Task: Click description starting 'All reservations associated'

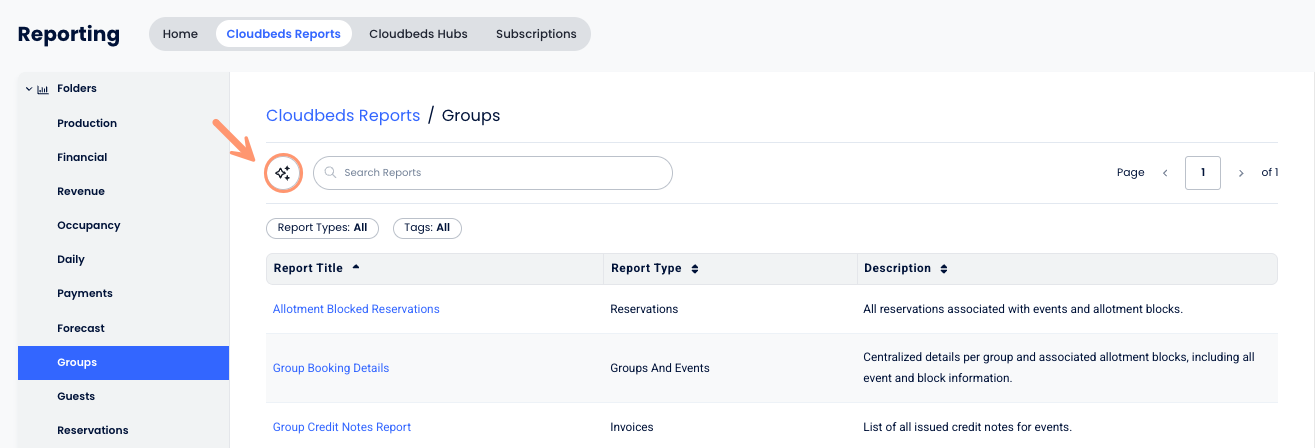Action: click(x=1023, y=309)
